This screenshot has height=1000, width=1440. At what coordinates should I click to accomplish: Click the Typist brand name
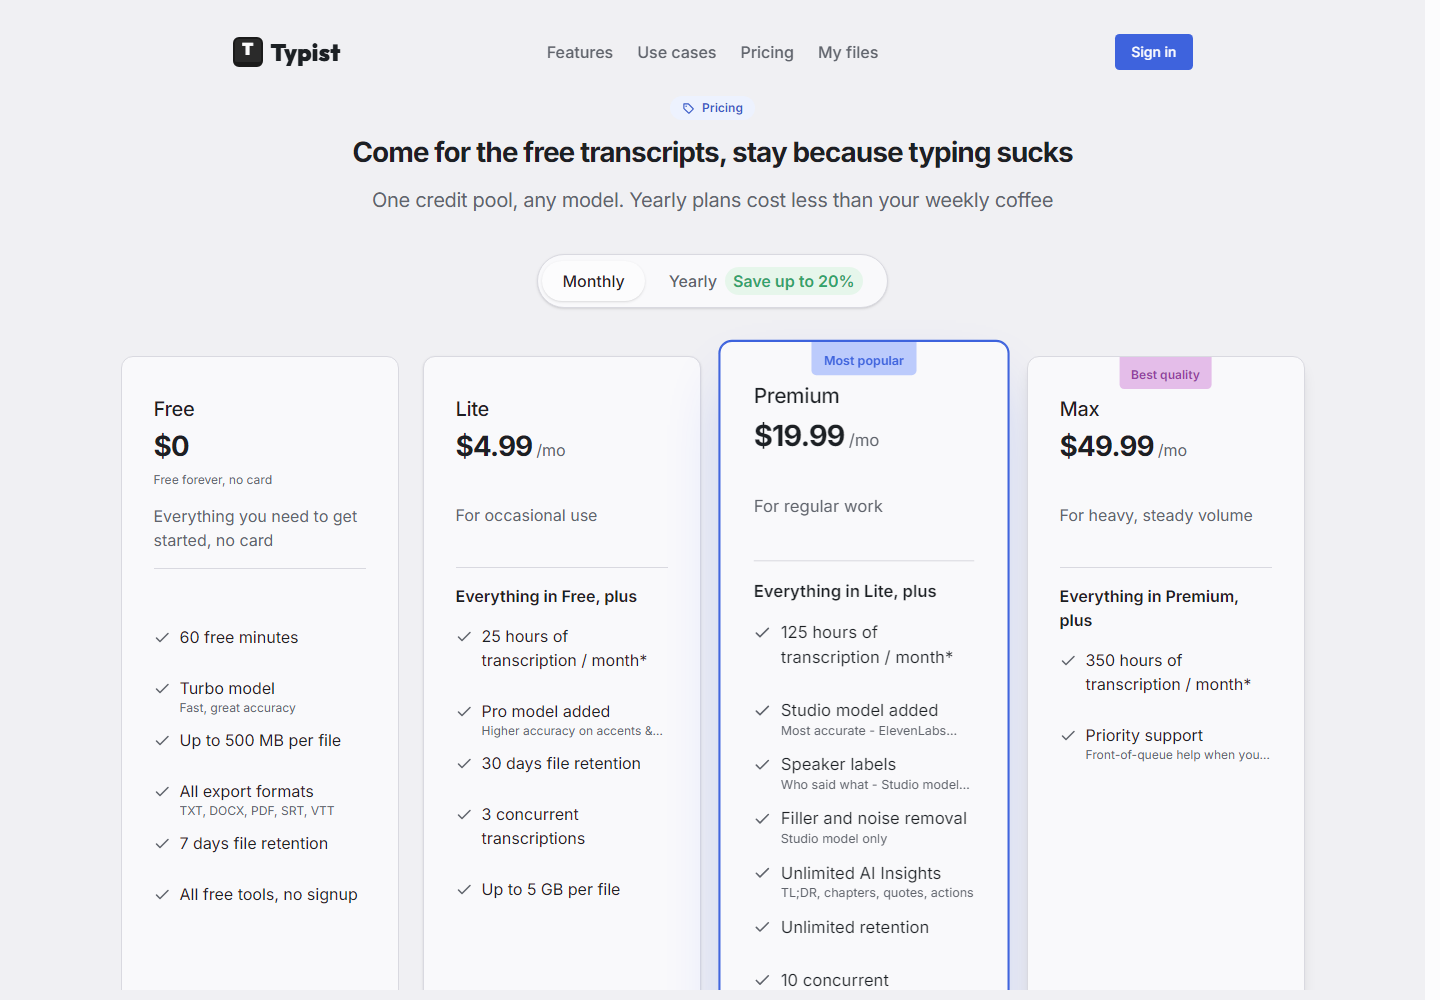point(305,53)
